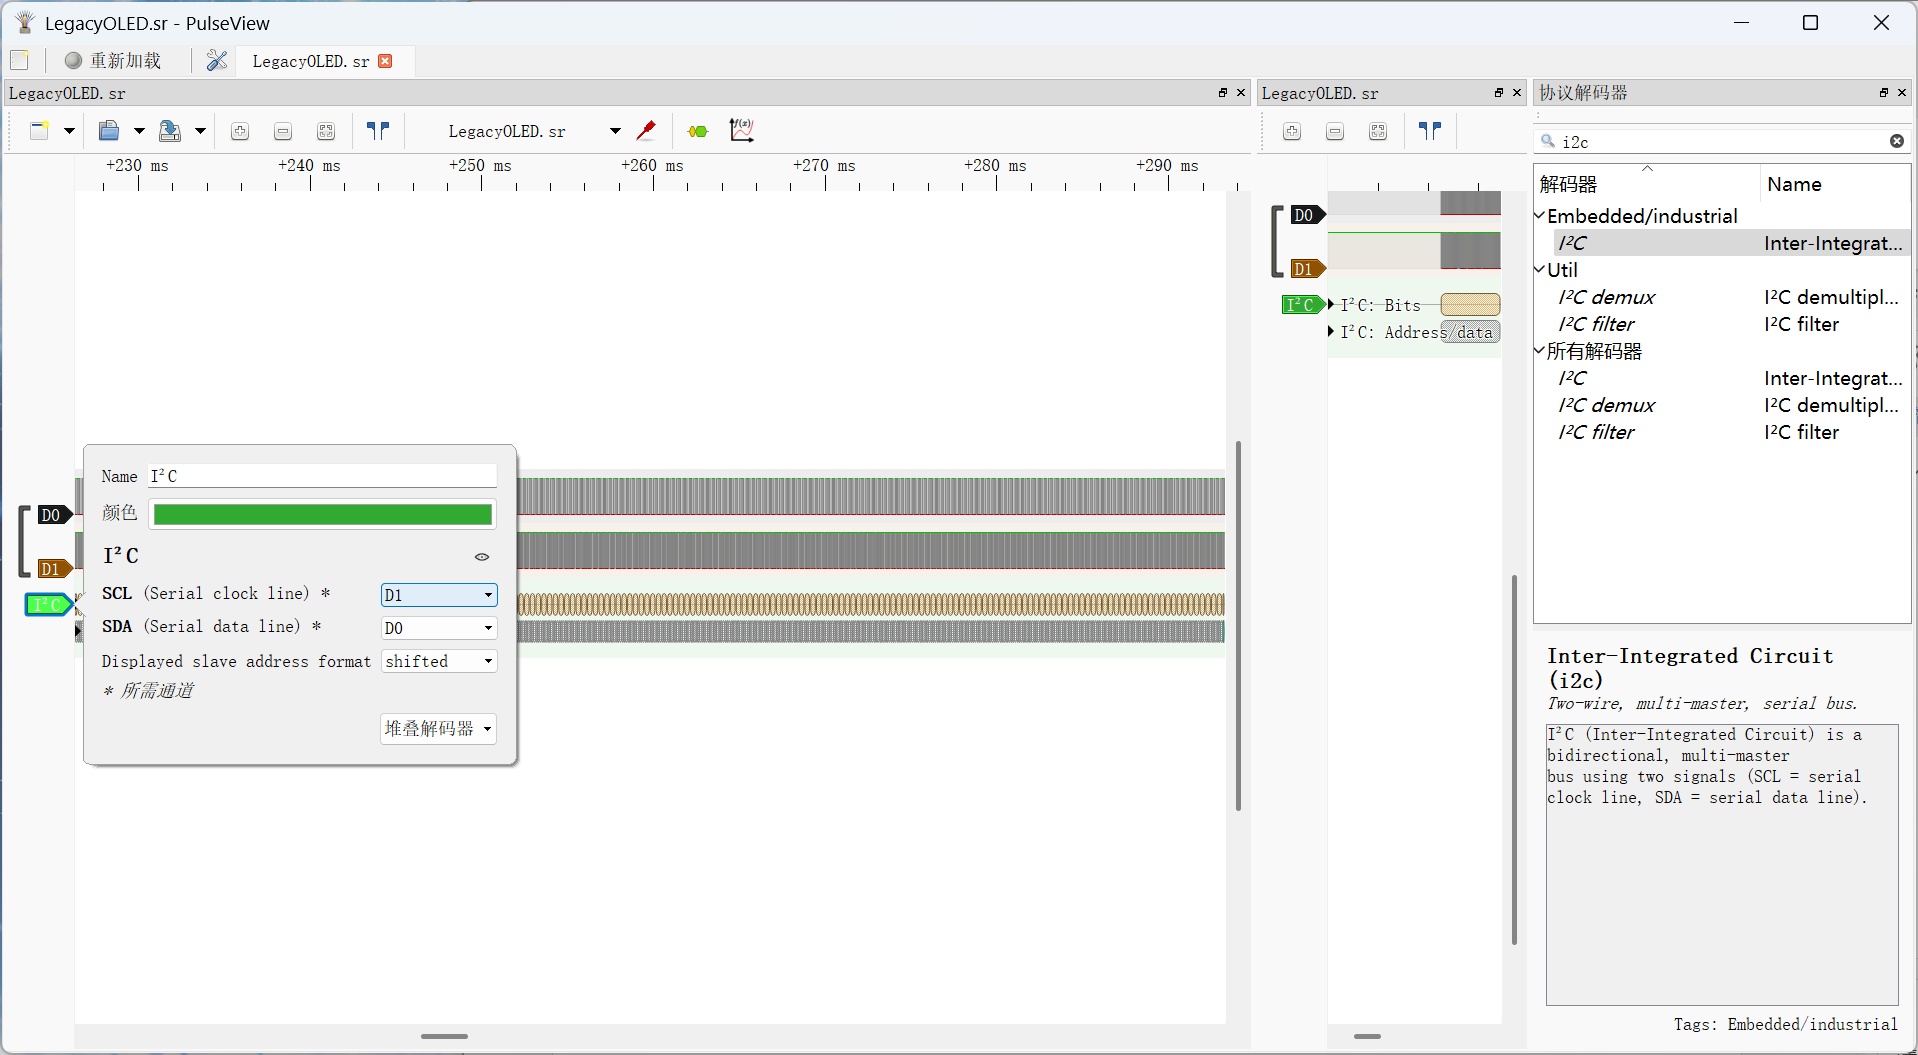
Task: Clear the decoder search field
Action: (1896, 141)
